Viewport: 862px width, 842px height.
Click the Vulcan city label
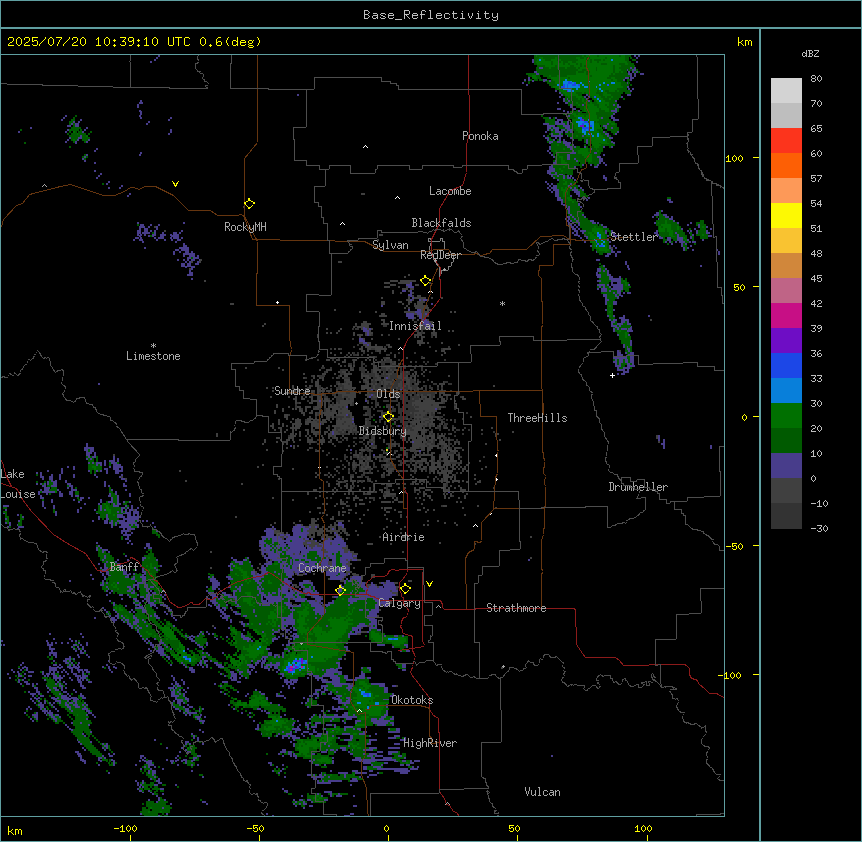[543, 792]
